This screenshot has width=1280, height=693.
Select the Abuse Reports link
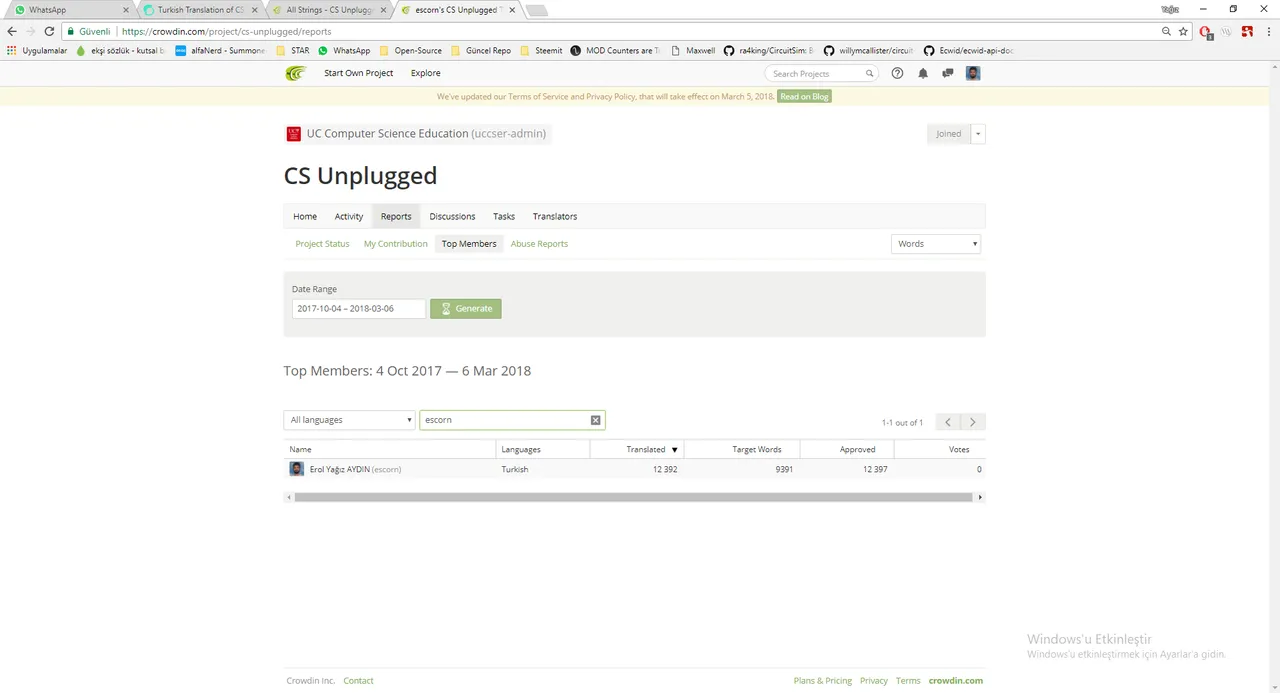tap(539, 244)
